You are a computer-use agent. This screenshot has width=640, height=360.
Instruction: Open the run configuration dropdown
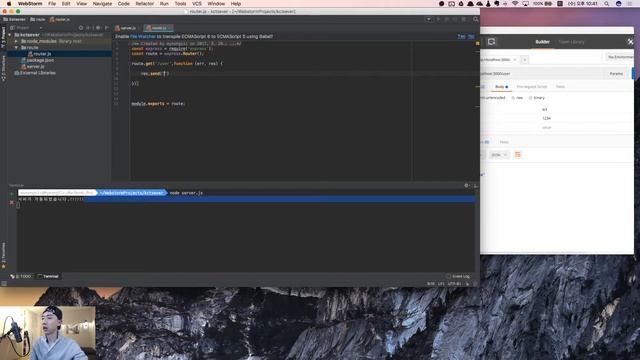(x=429, y=19)
